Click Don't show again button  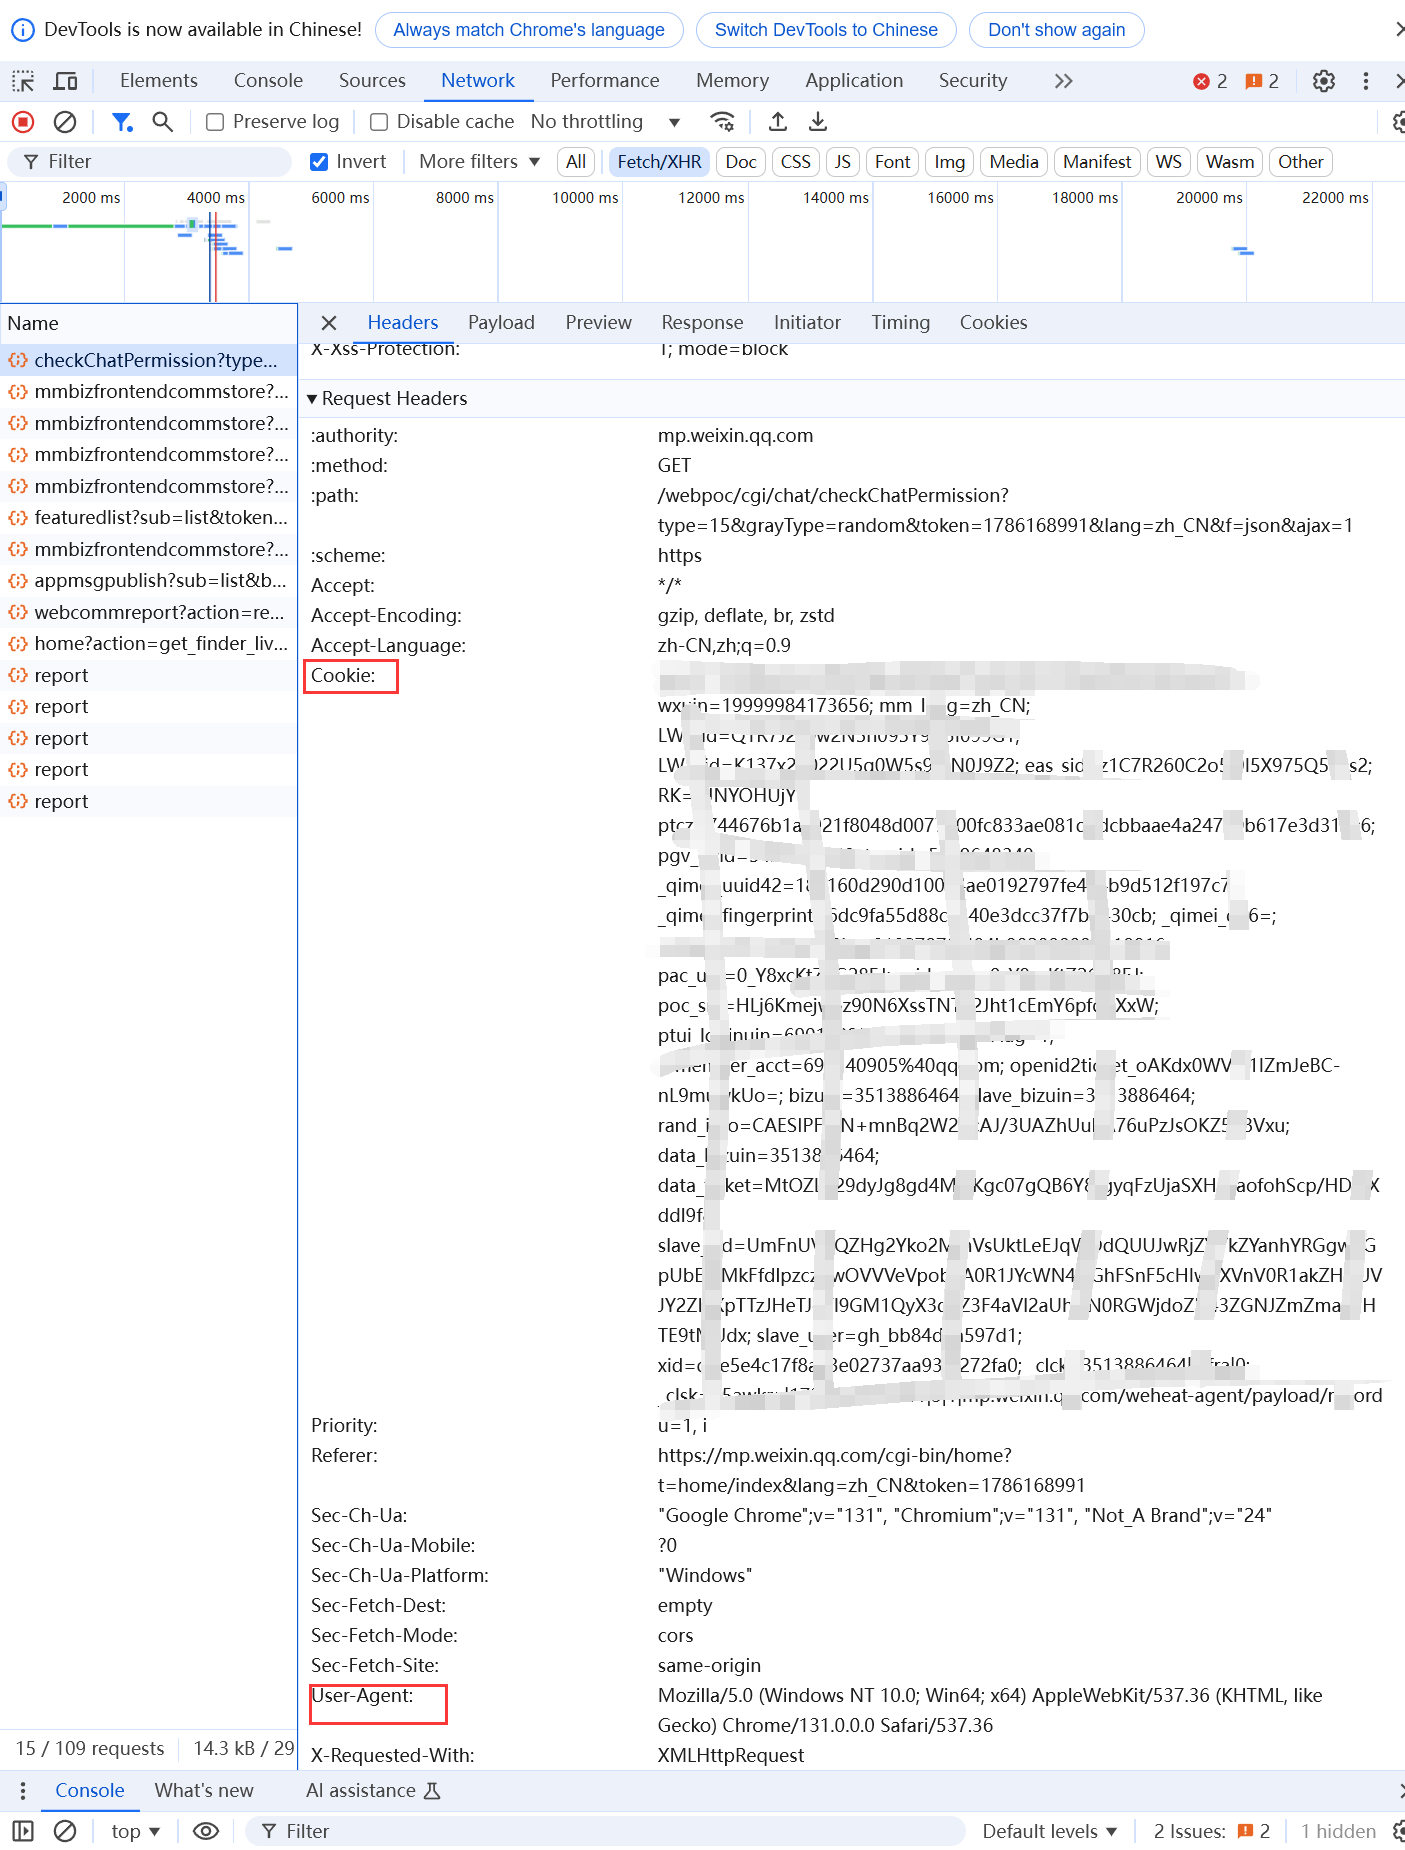(x=1056, y=30)
